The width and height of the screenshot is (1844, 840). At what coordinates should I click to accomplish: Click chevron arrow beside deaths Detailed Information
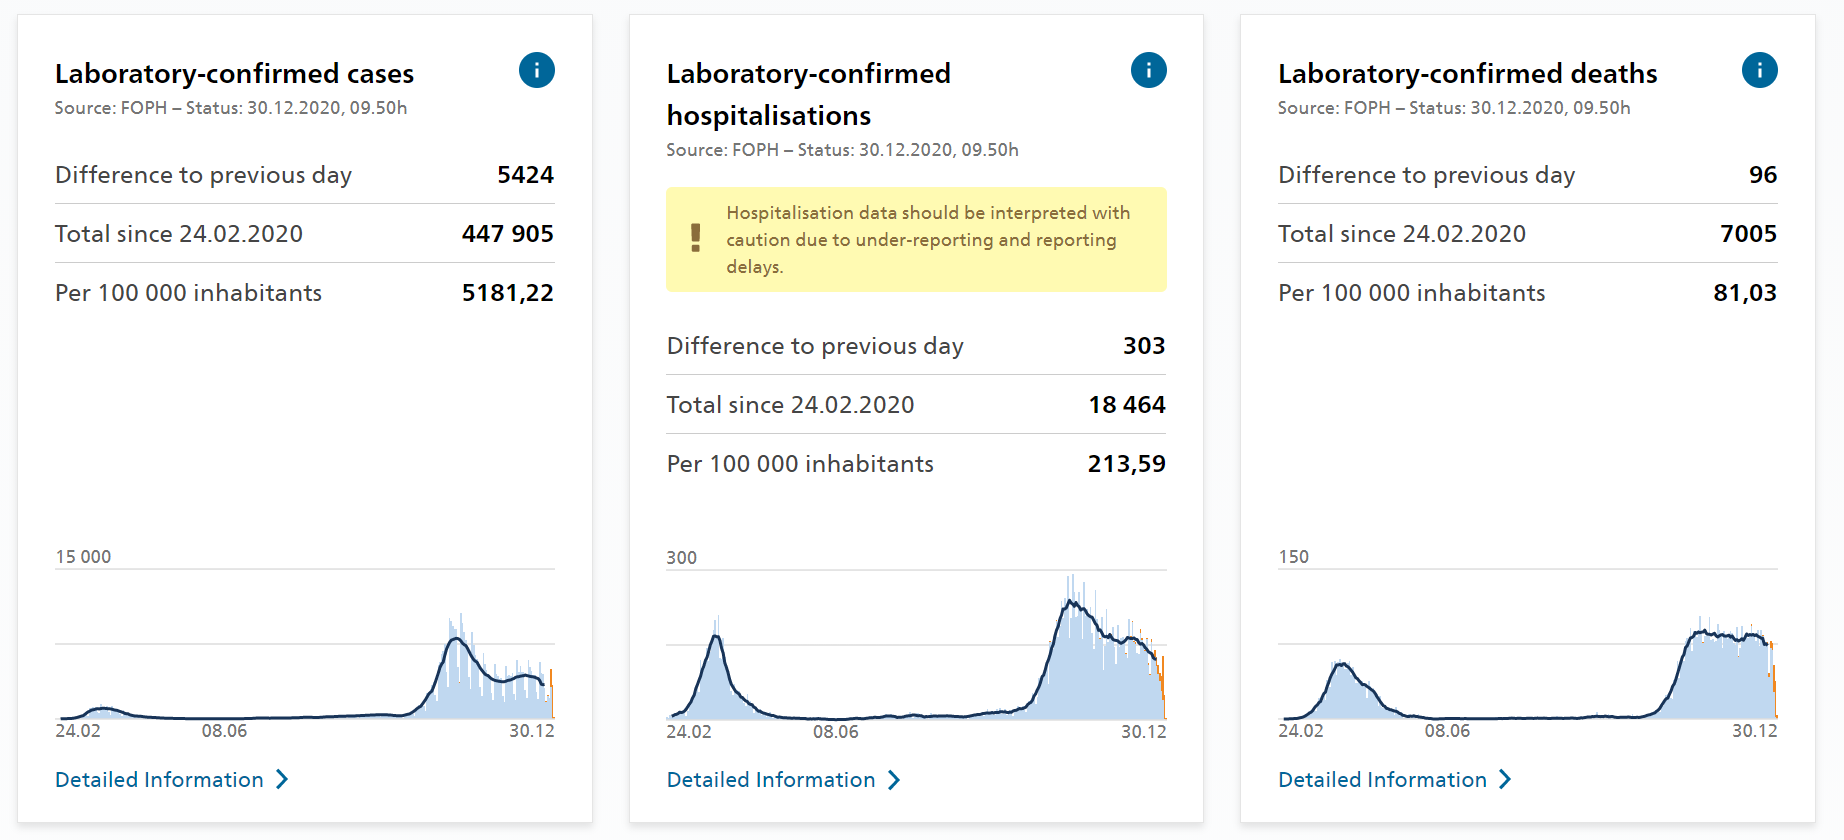(1505, 779)
